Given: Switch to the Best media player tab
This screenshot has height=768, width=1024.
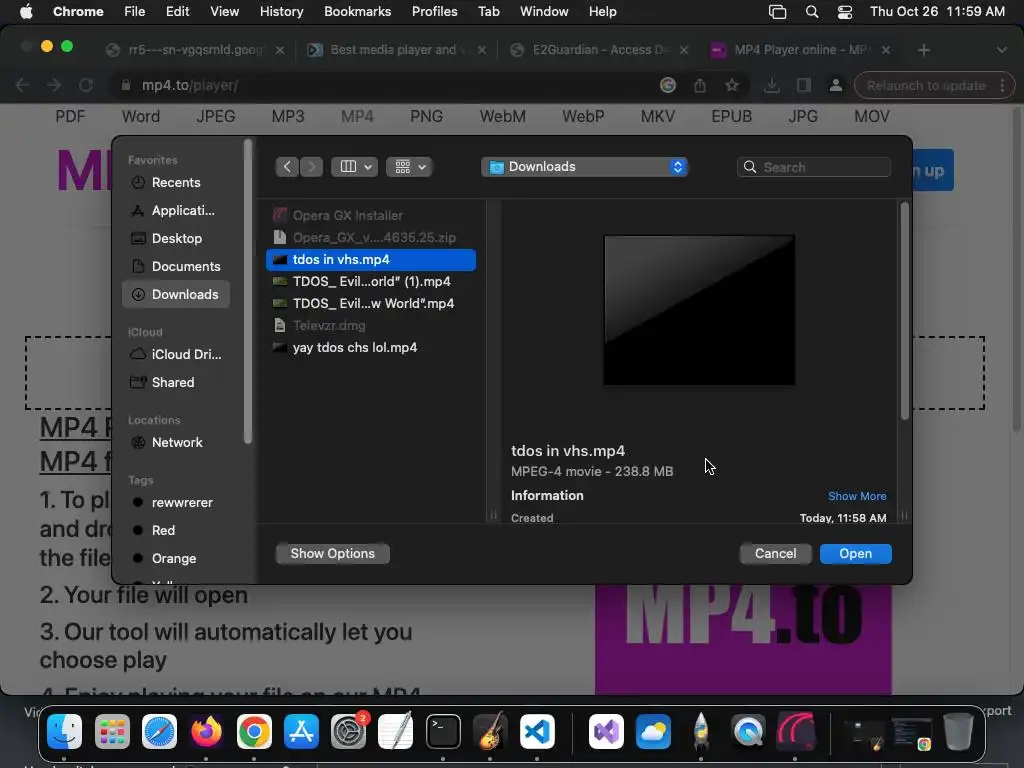Looking at the screenshot, I should [x=395, y=50].
